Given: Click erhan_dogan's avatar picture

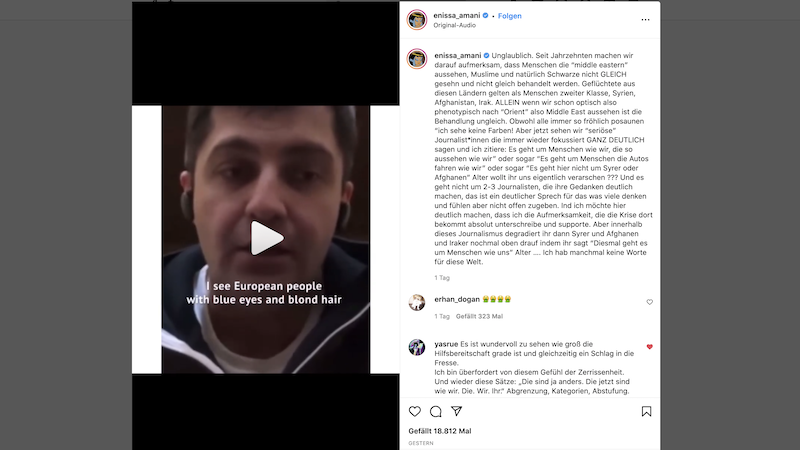Looking at the screenshot, I should (x=417, y=303).
